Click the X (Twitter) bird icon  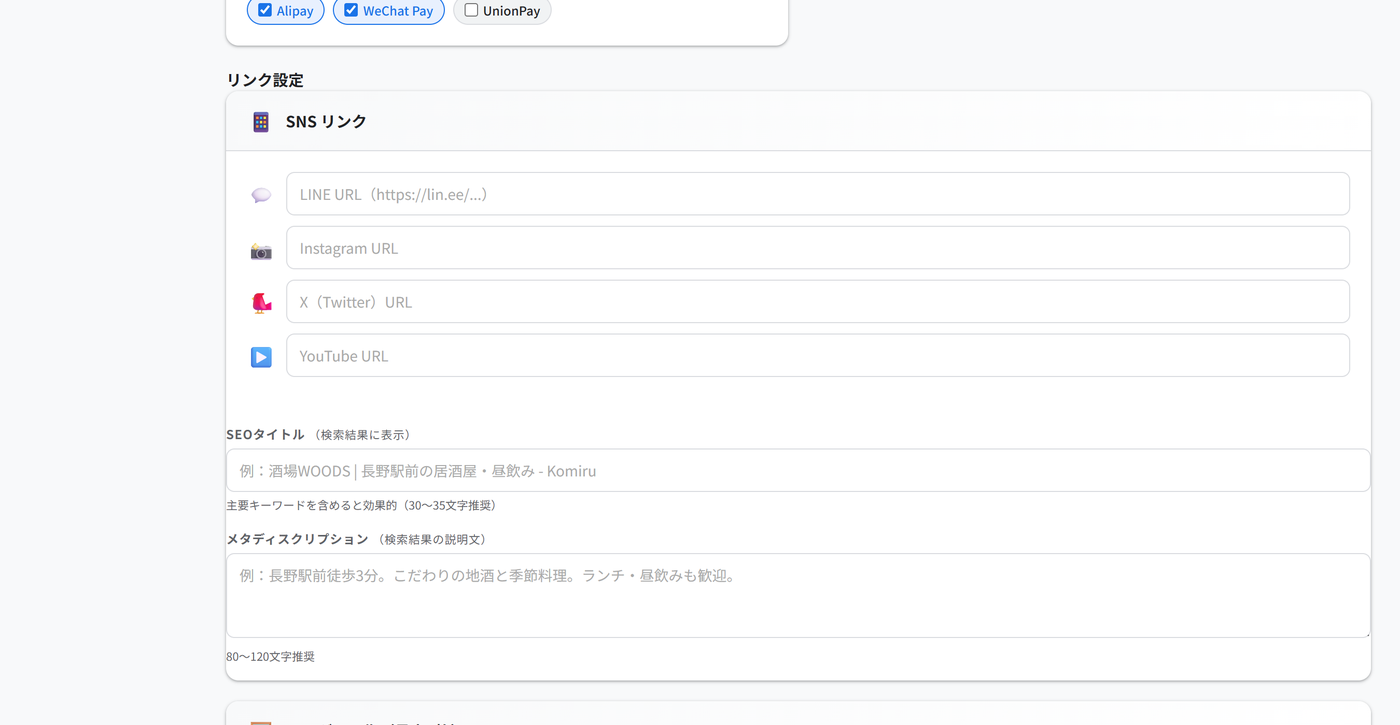[x=261, y=303]
